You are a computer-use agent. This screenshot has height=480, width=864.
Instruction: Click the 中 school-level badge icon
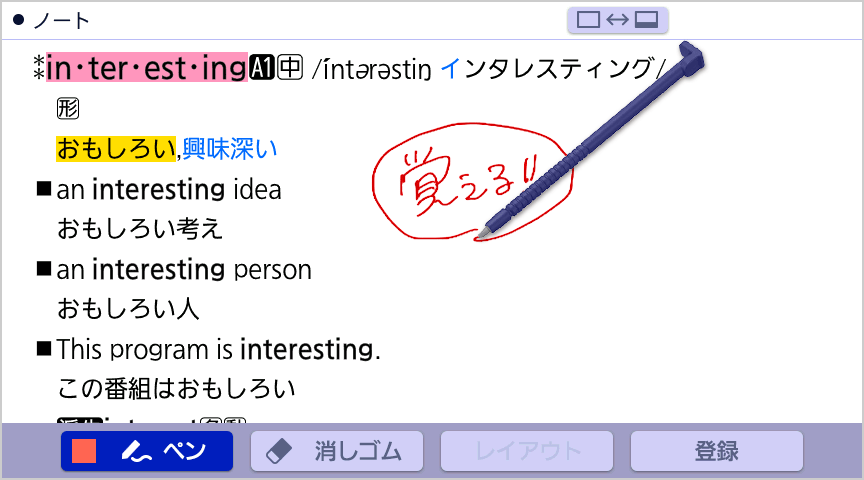pos(290,68)
